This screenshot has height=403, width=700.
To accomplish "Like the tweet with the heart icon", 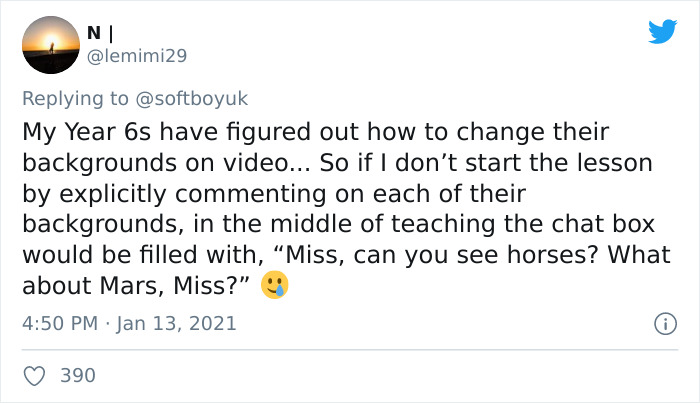I will (35, 375).
